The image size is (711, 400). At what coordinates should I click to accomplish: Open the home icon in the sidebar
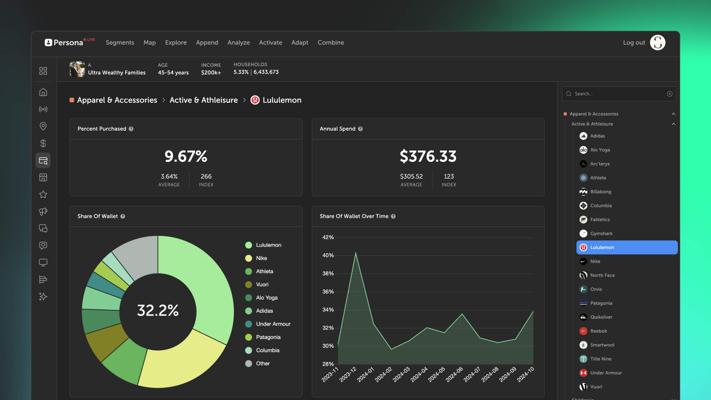[x=43, y=92]
